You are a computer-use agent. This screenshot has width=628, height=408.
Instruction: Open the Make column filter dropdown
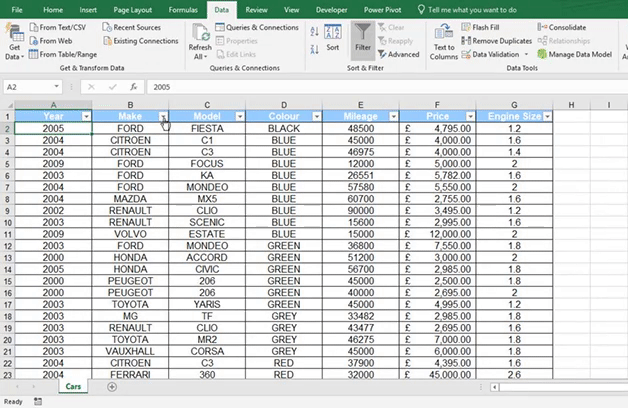tap(162, 116)
